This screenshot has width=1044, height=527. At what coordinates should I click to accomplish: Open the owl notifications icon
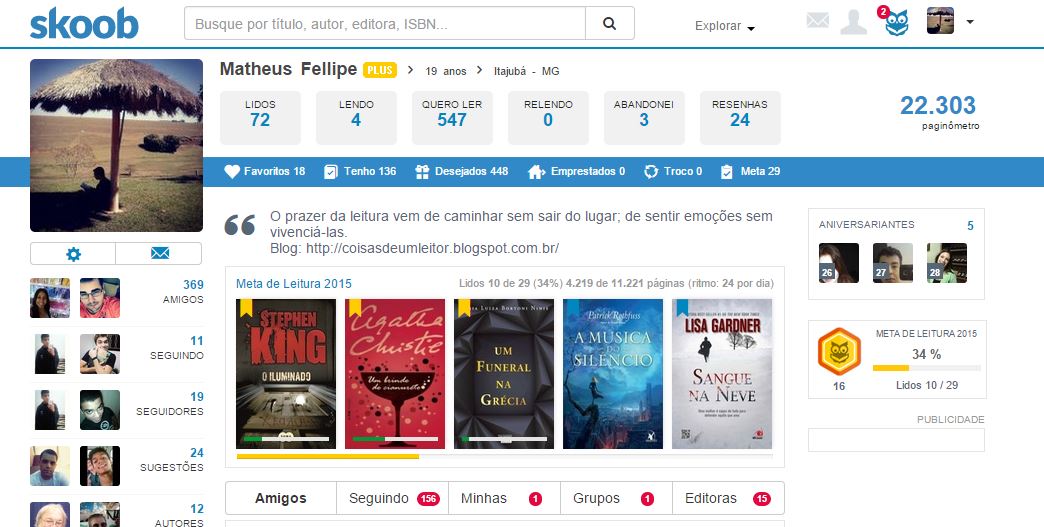(x=896, y=23)
